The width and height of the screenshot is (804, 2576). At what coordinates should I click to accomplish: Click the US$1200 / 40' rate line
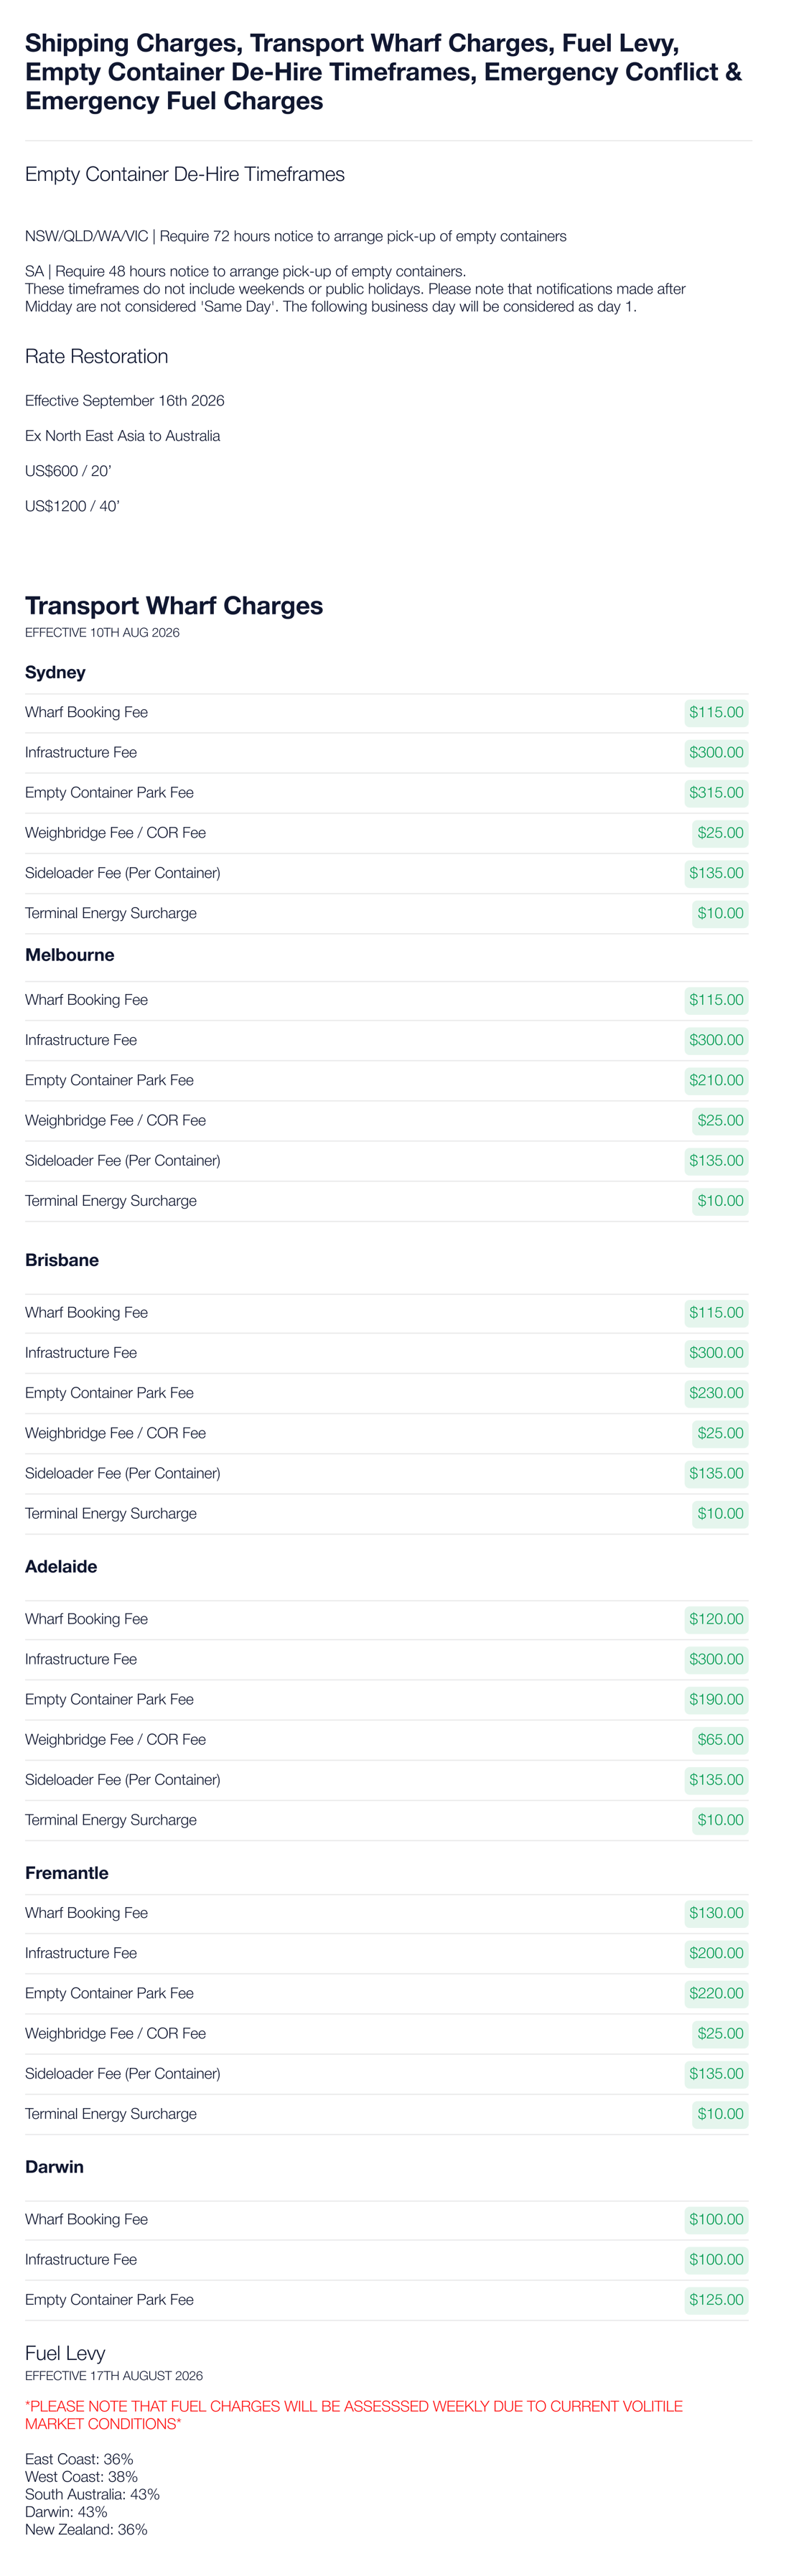(x=72, y=506)
